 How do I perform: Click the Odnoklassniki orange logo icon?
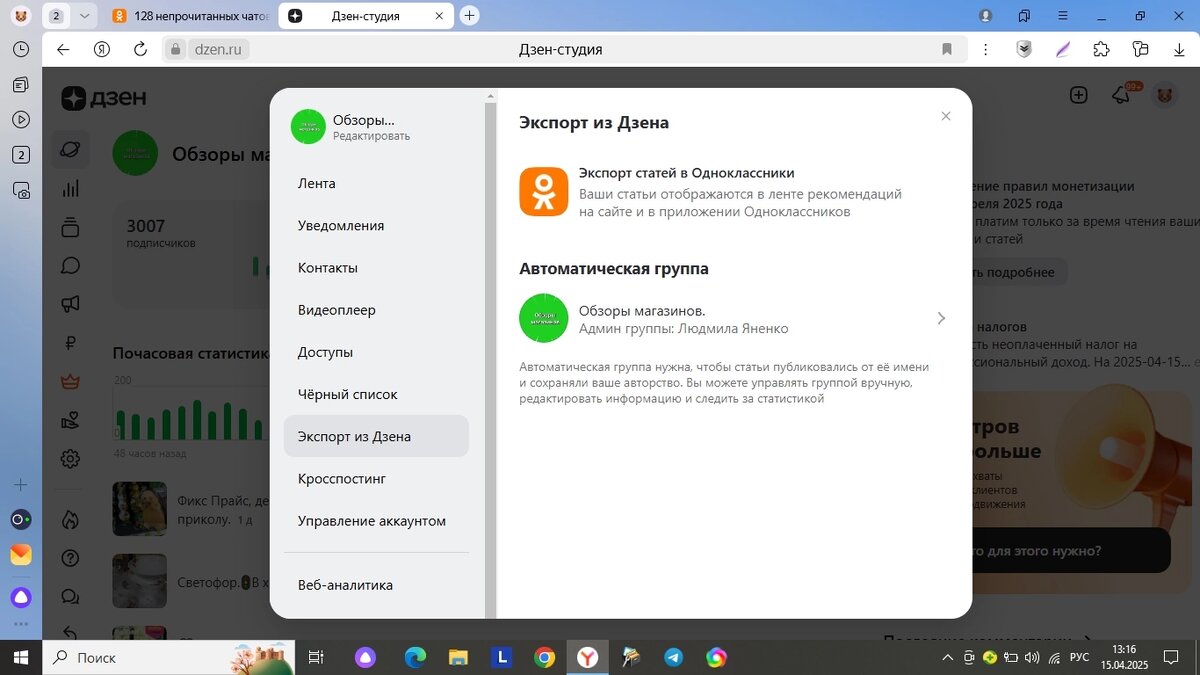click(x=543, y=192)
